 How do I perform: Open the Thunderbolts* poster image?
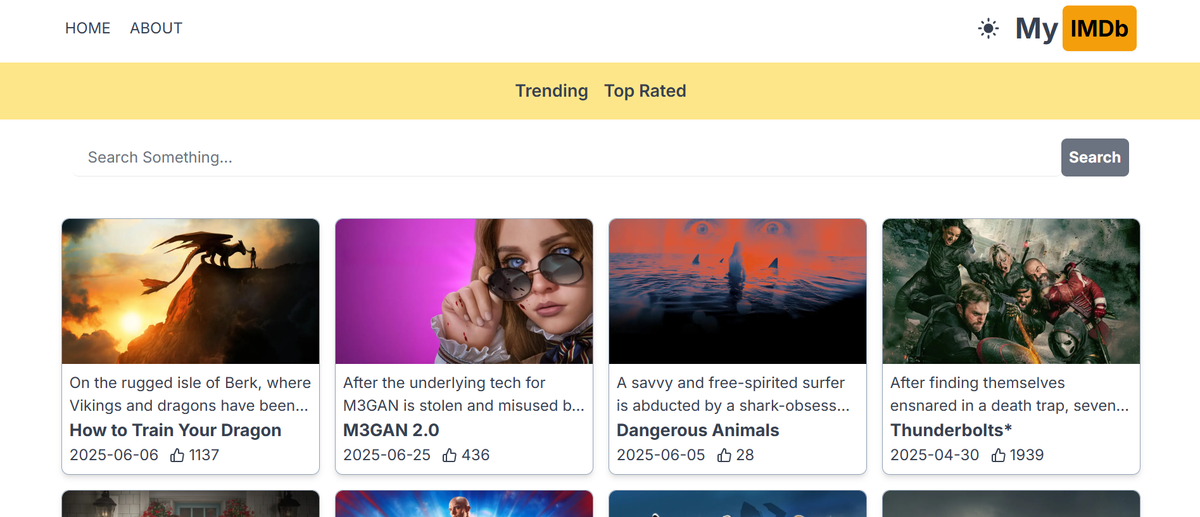pos(1011,291)
